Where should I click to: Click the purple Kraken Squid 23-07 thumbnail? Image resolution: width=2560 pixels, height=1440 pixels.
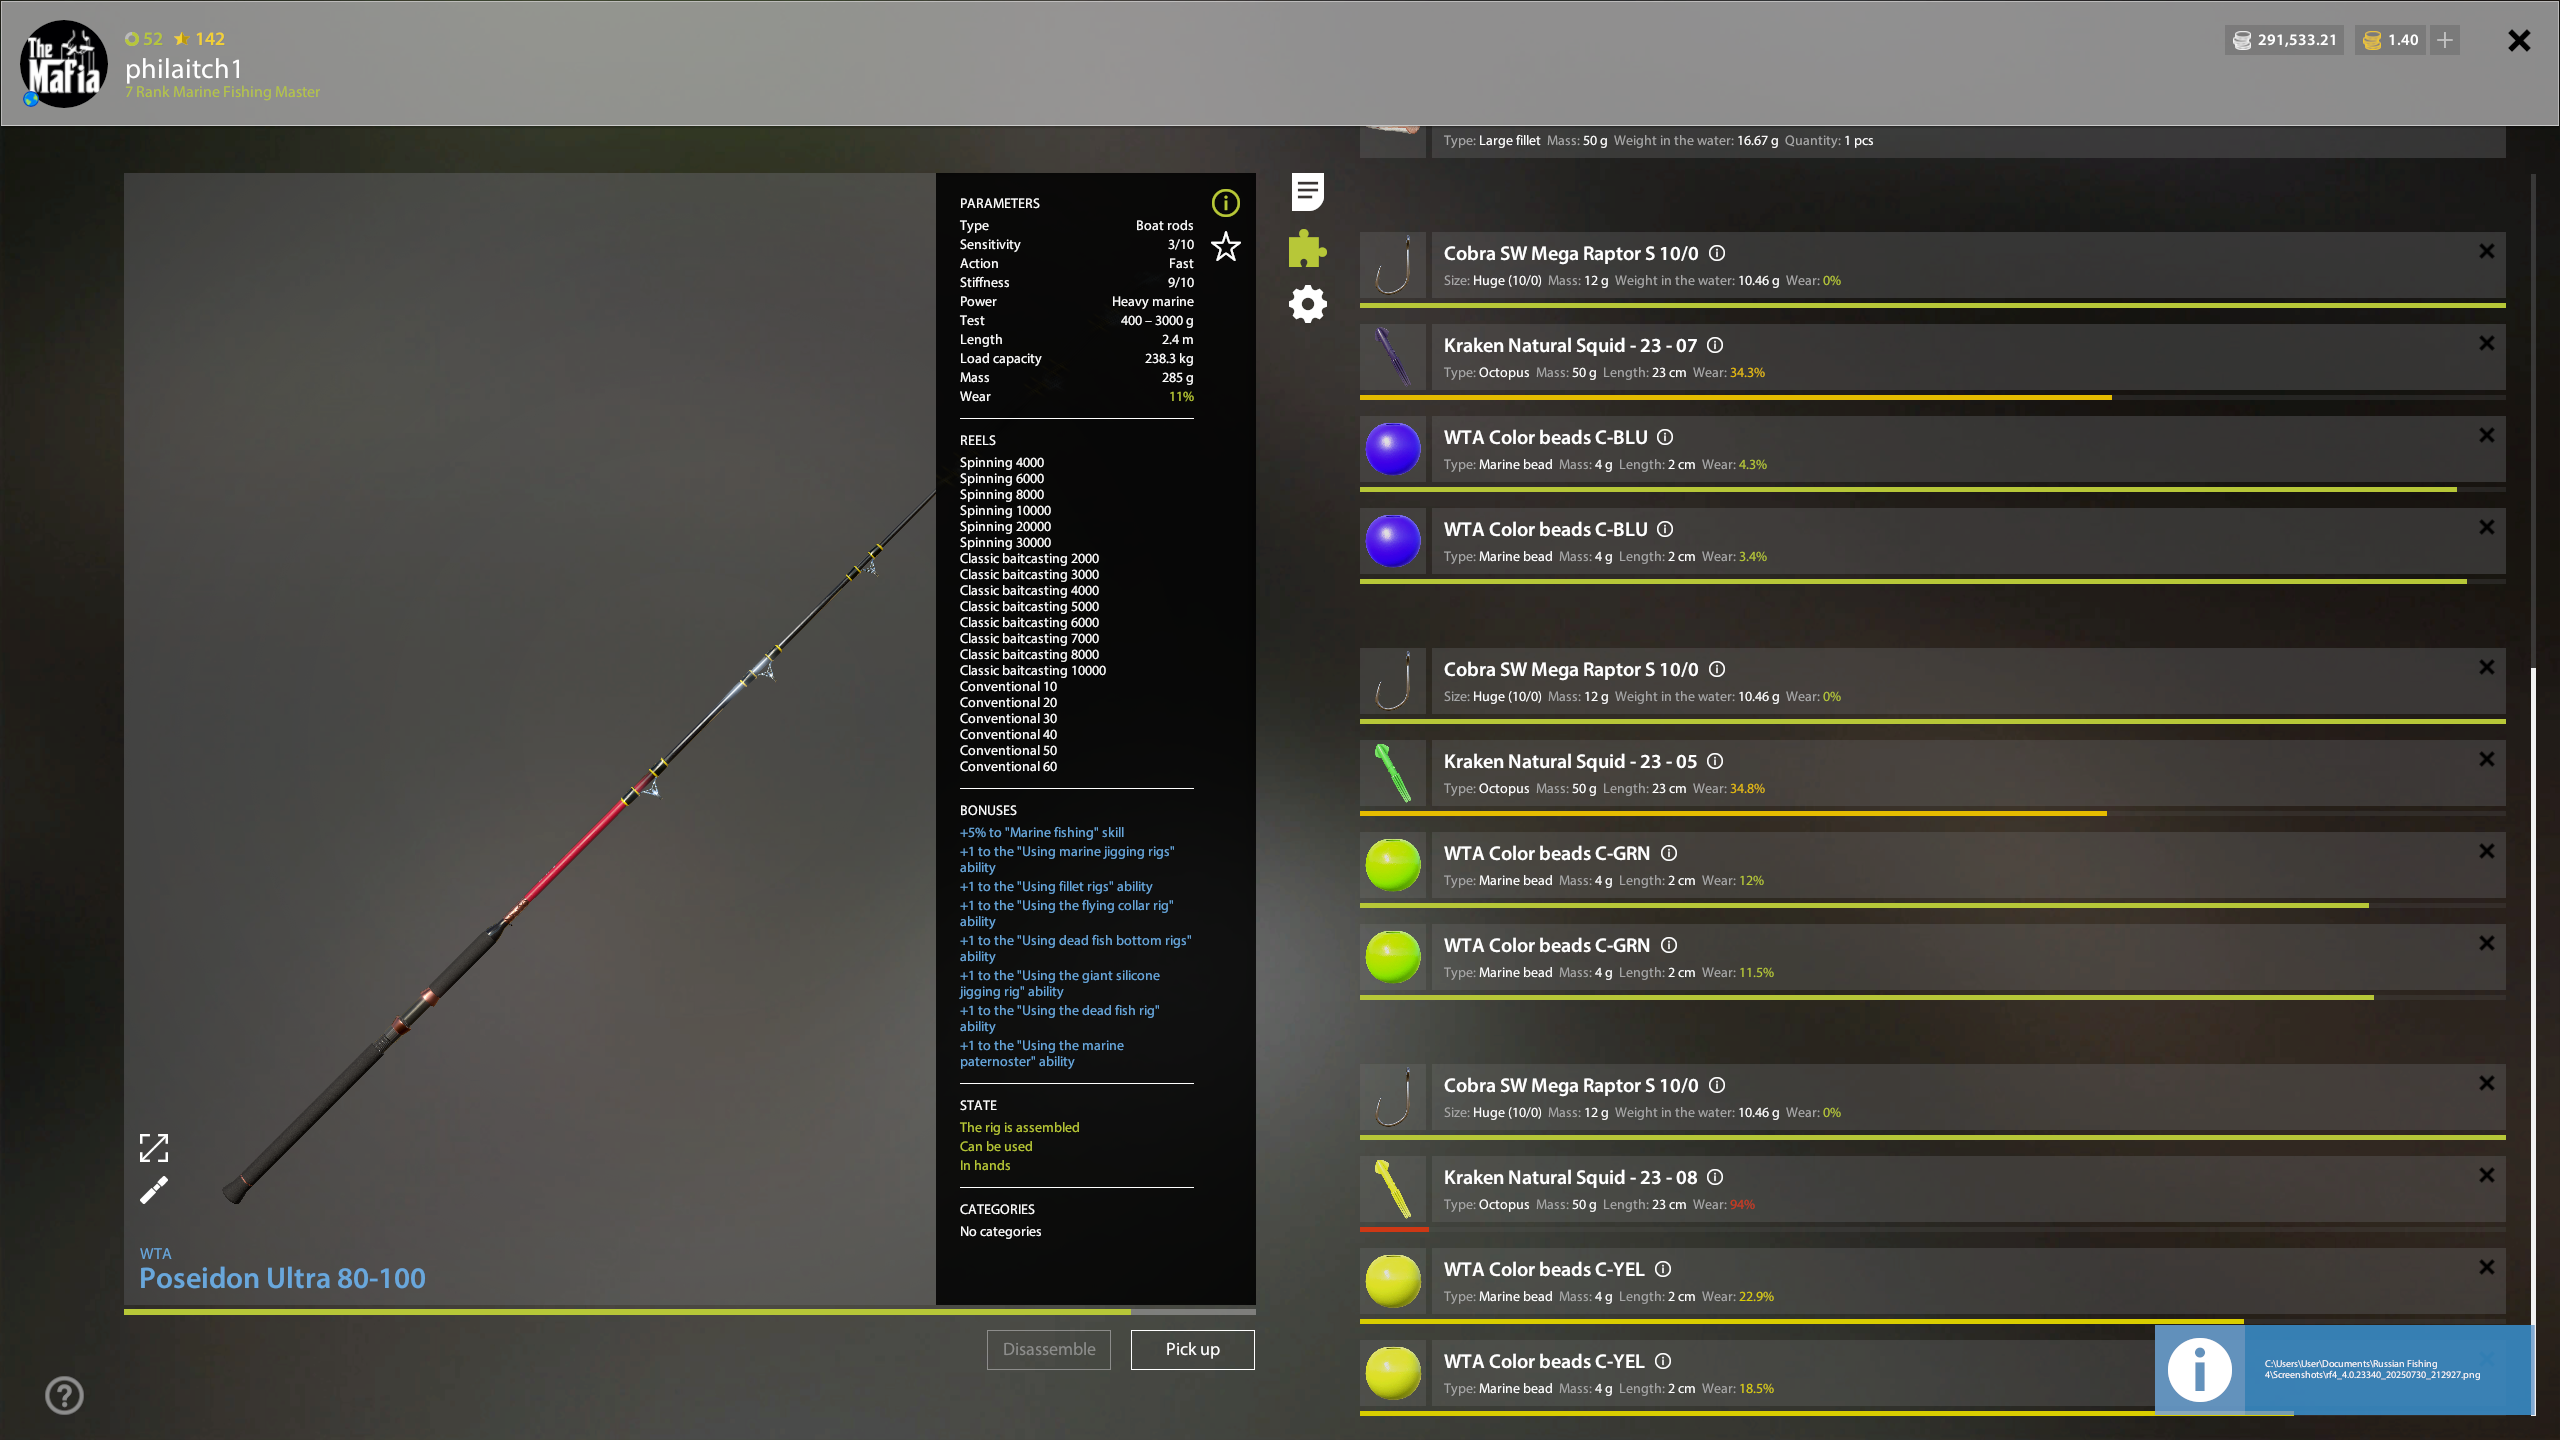[x=1392, y=357]
